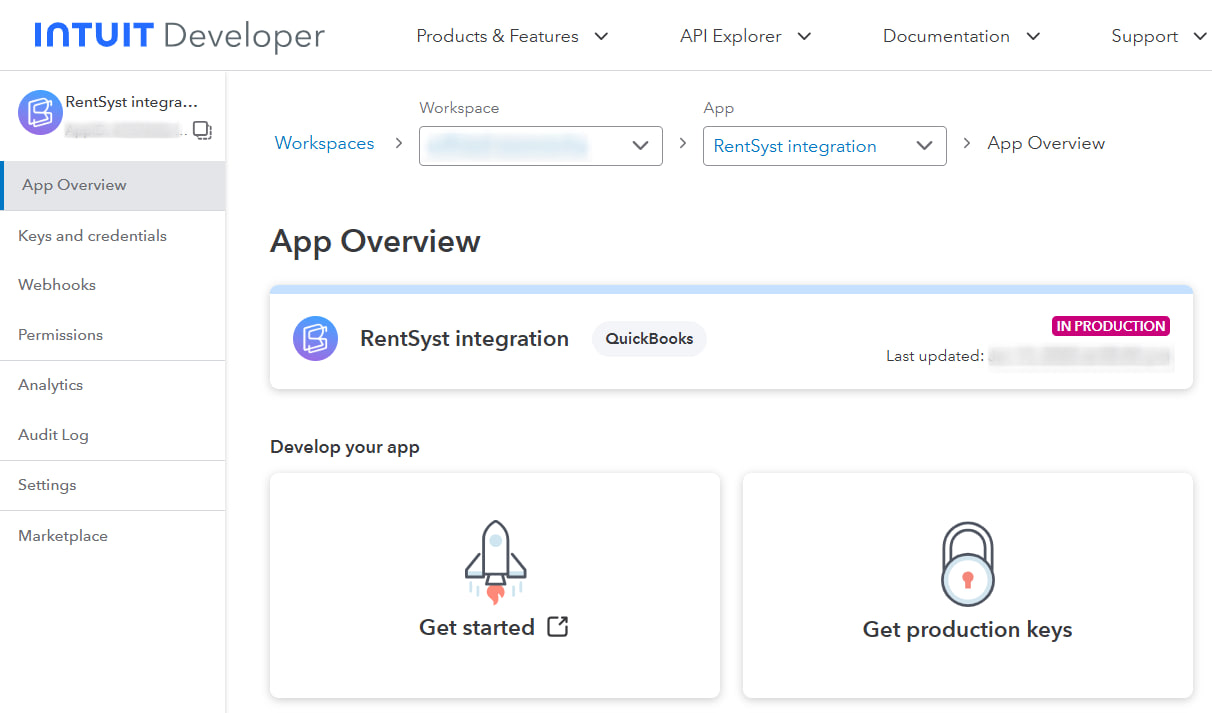Click the QuickBooks tag chip

tap(649, 339)
